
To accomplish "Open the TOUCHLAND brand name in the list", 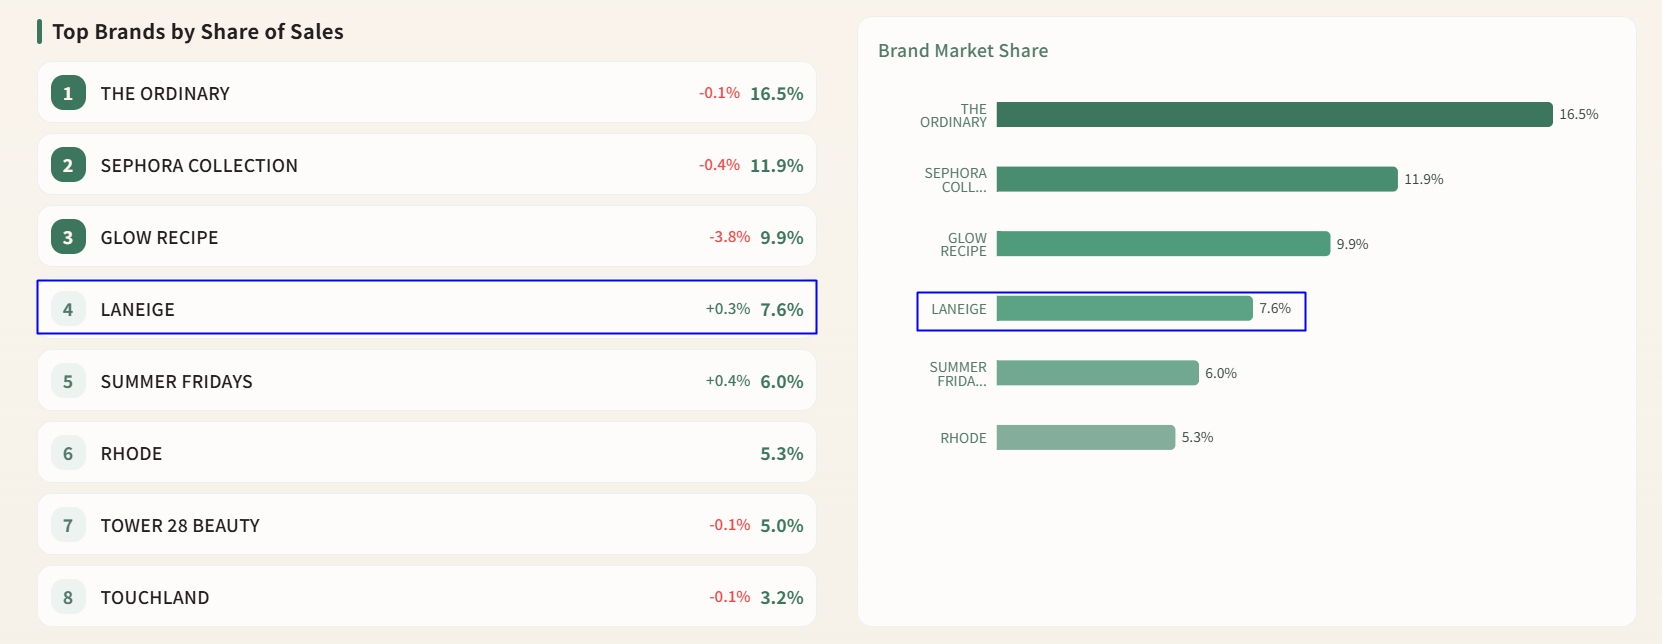I will point(155,597).
